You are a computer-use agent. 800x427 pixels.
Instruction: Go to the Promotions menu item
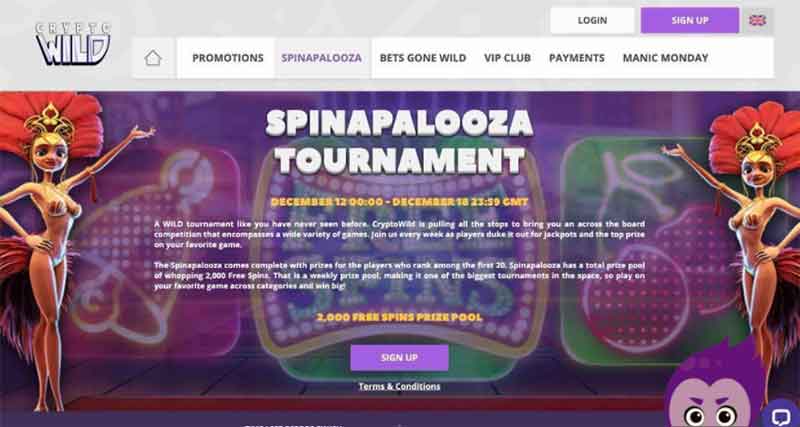coord(228,58)
